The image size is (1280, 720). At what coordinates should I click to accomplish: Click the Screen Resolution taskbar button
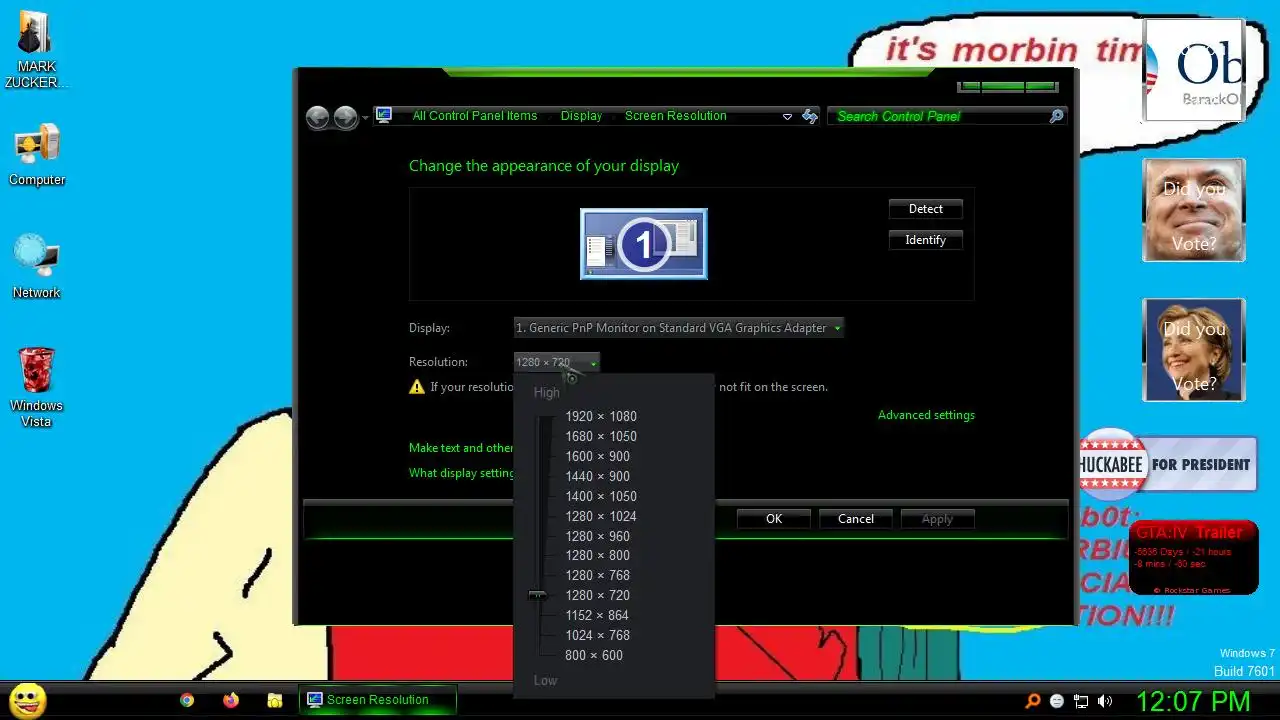(x=378, y=700)
